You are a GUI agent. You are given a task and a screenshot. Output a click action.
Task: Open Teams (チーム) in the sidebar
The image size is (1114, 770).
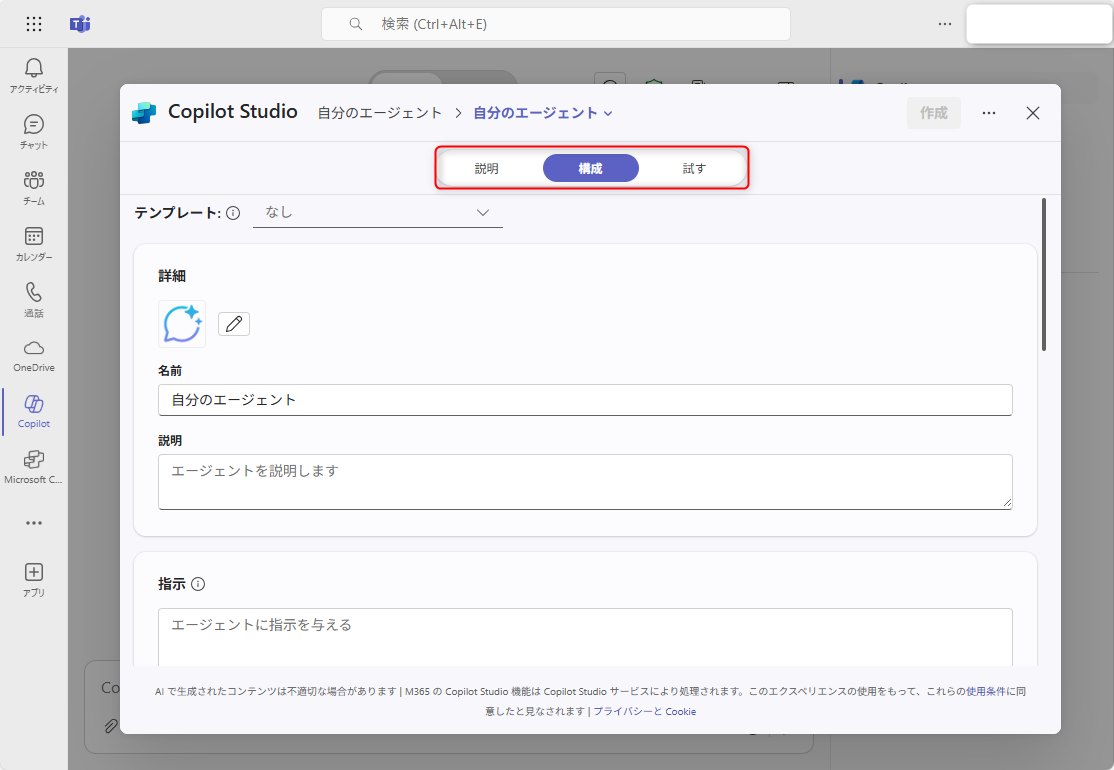coord(33,188)
